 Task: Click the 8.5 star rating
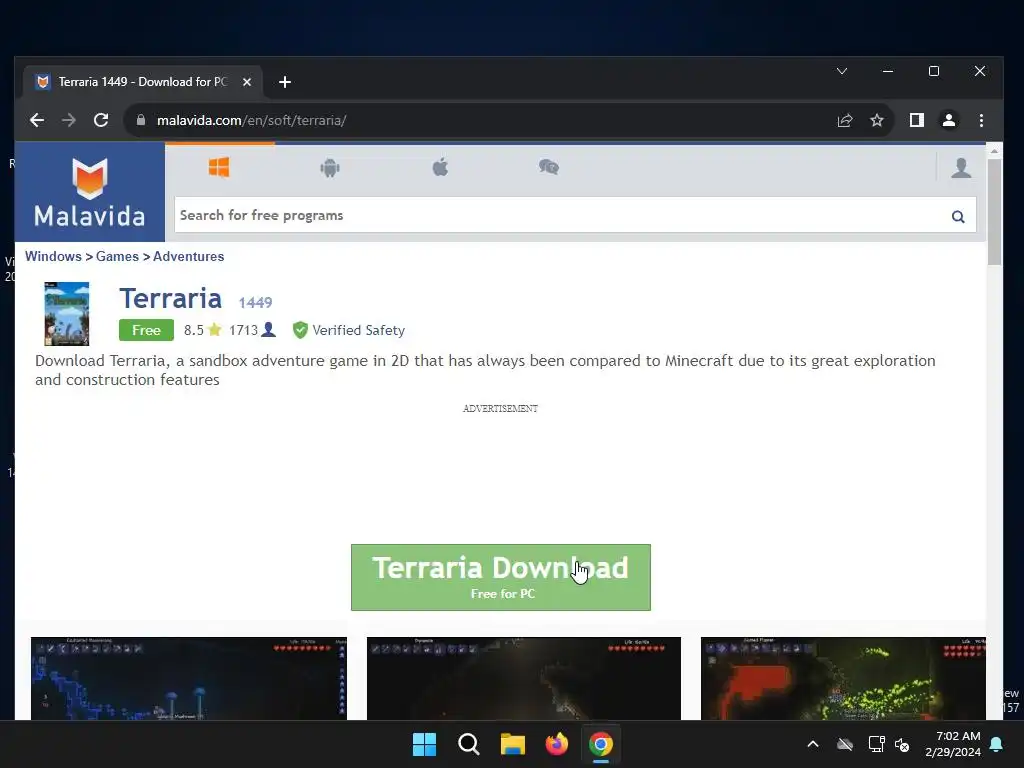[x=202, y=330]
